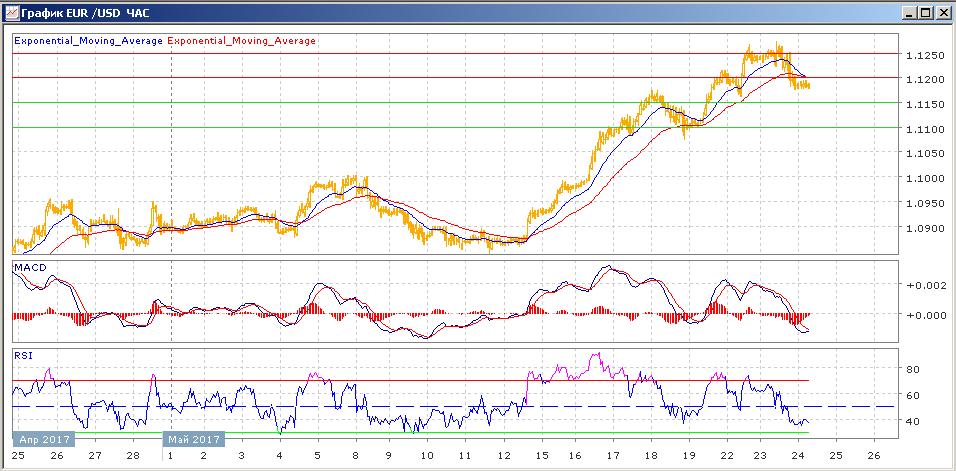Screen dimensions: 956x471
Task: Click the RSI scale value 80
Action: [x=913, y=369]
